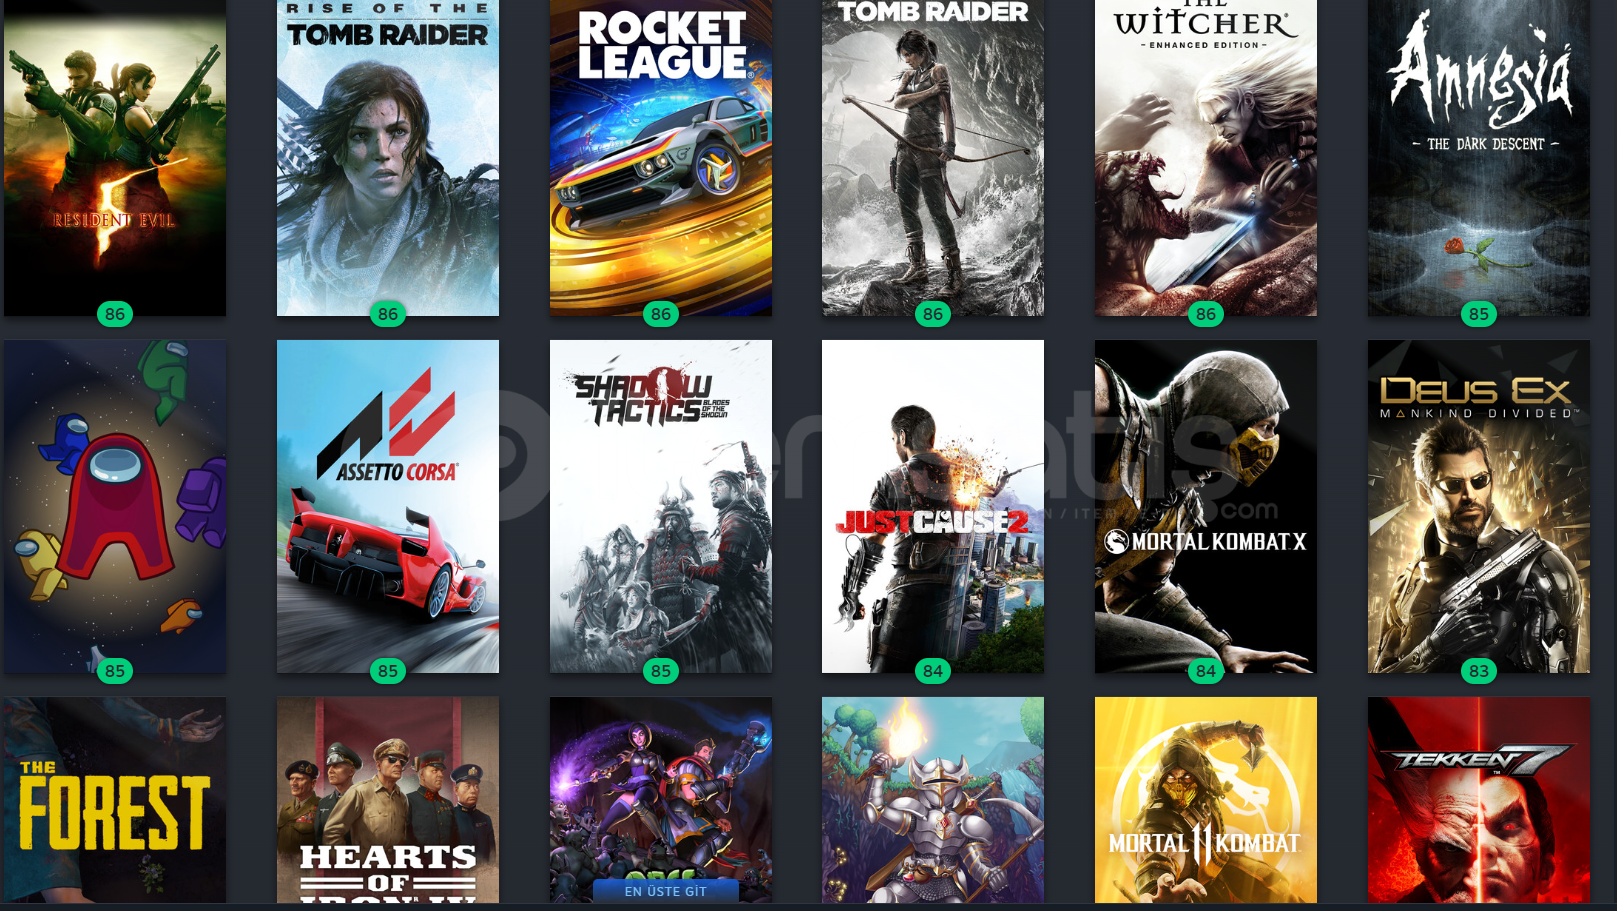Screen dimensions: 1617x911
Task: Click the grayscale Tomb Raider cover
Action: point(933,158)
